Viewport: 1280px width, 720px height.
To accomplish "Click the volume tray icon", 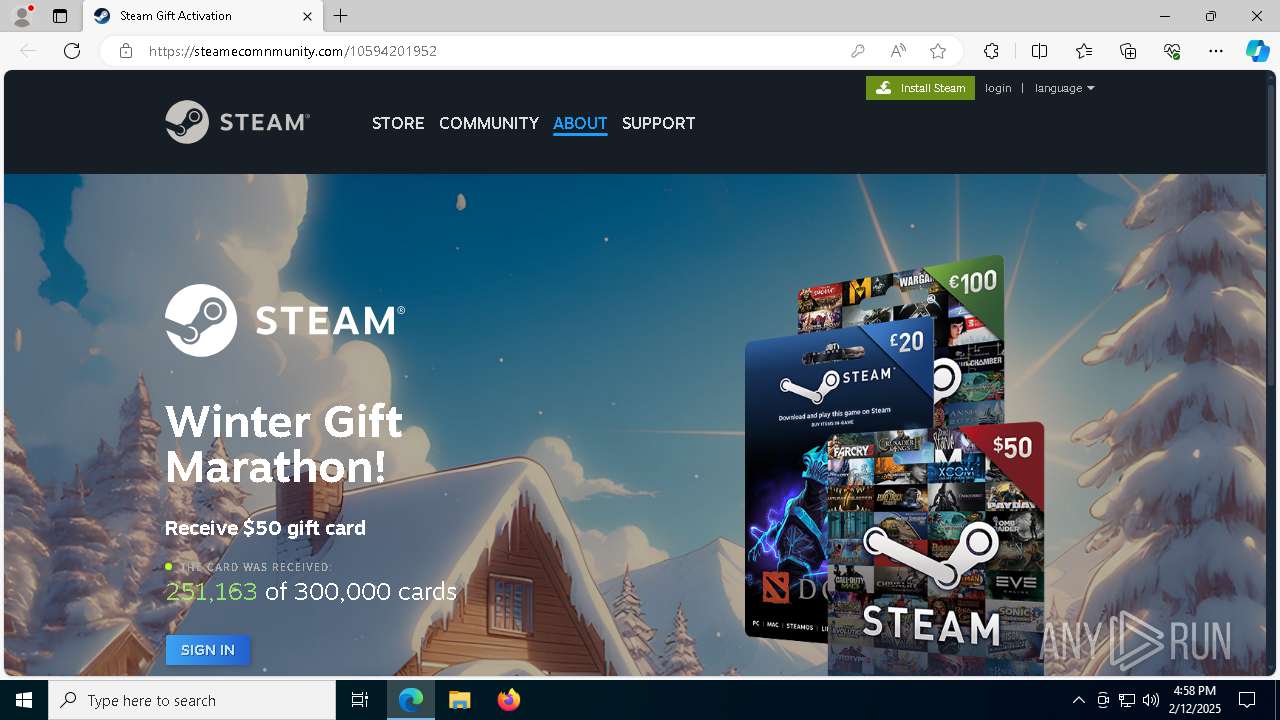I will pyautogui.click(x=1150, y=700).
